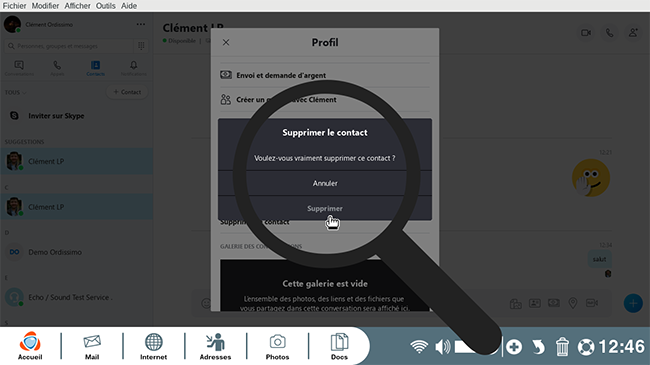Open the Modifier menu
Viewport: 650px width, 365px height.
coord(45,6)
